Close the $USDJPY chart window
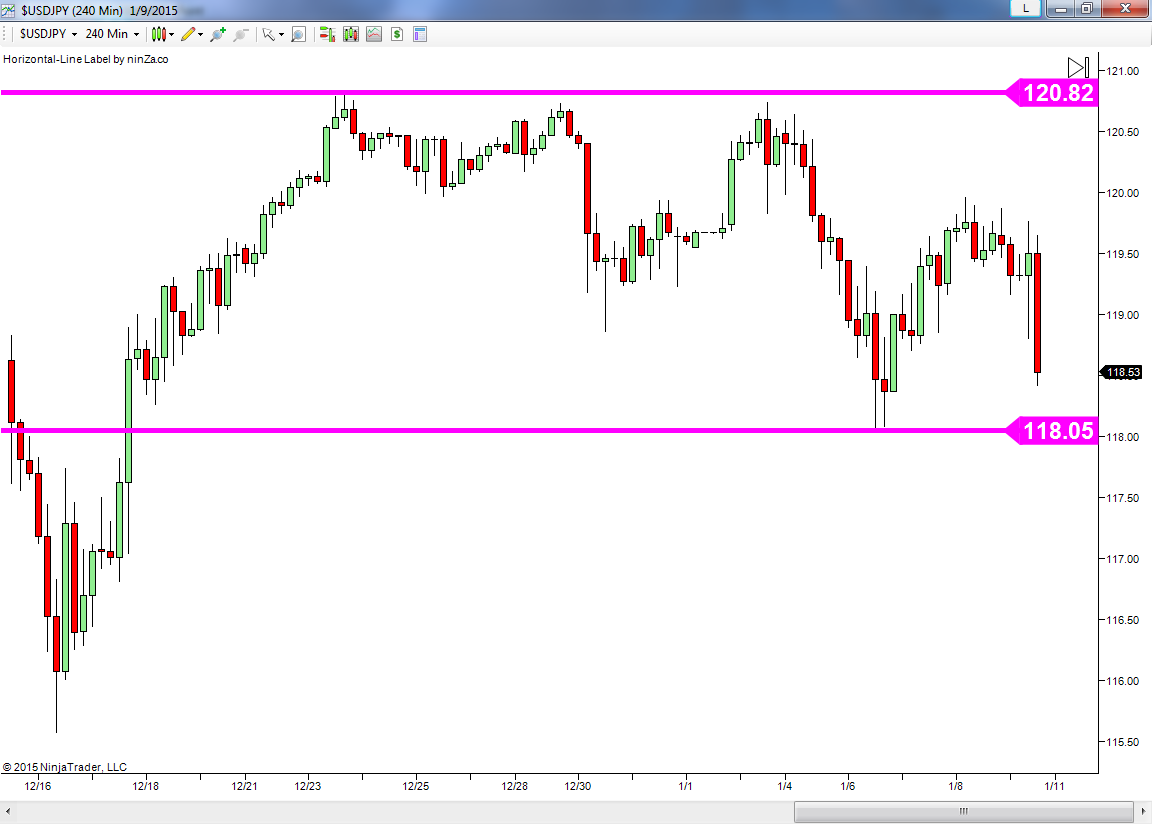1152x824 pixels. 1125,9
